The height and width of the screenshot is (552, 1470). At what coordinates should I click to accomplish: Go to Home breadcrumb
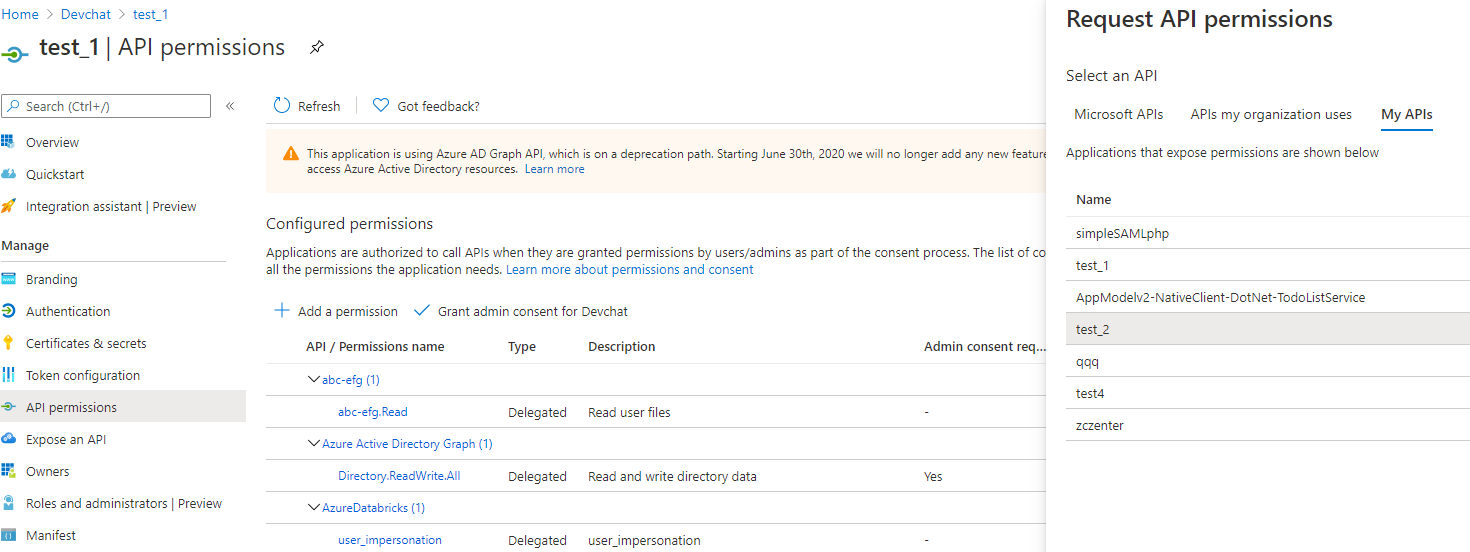pos(19,14)
